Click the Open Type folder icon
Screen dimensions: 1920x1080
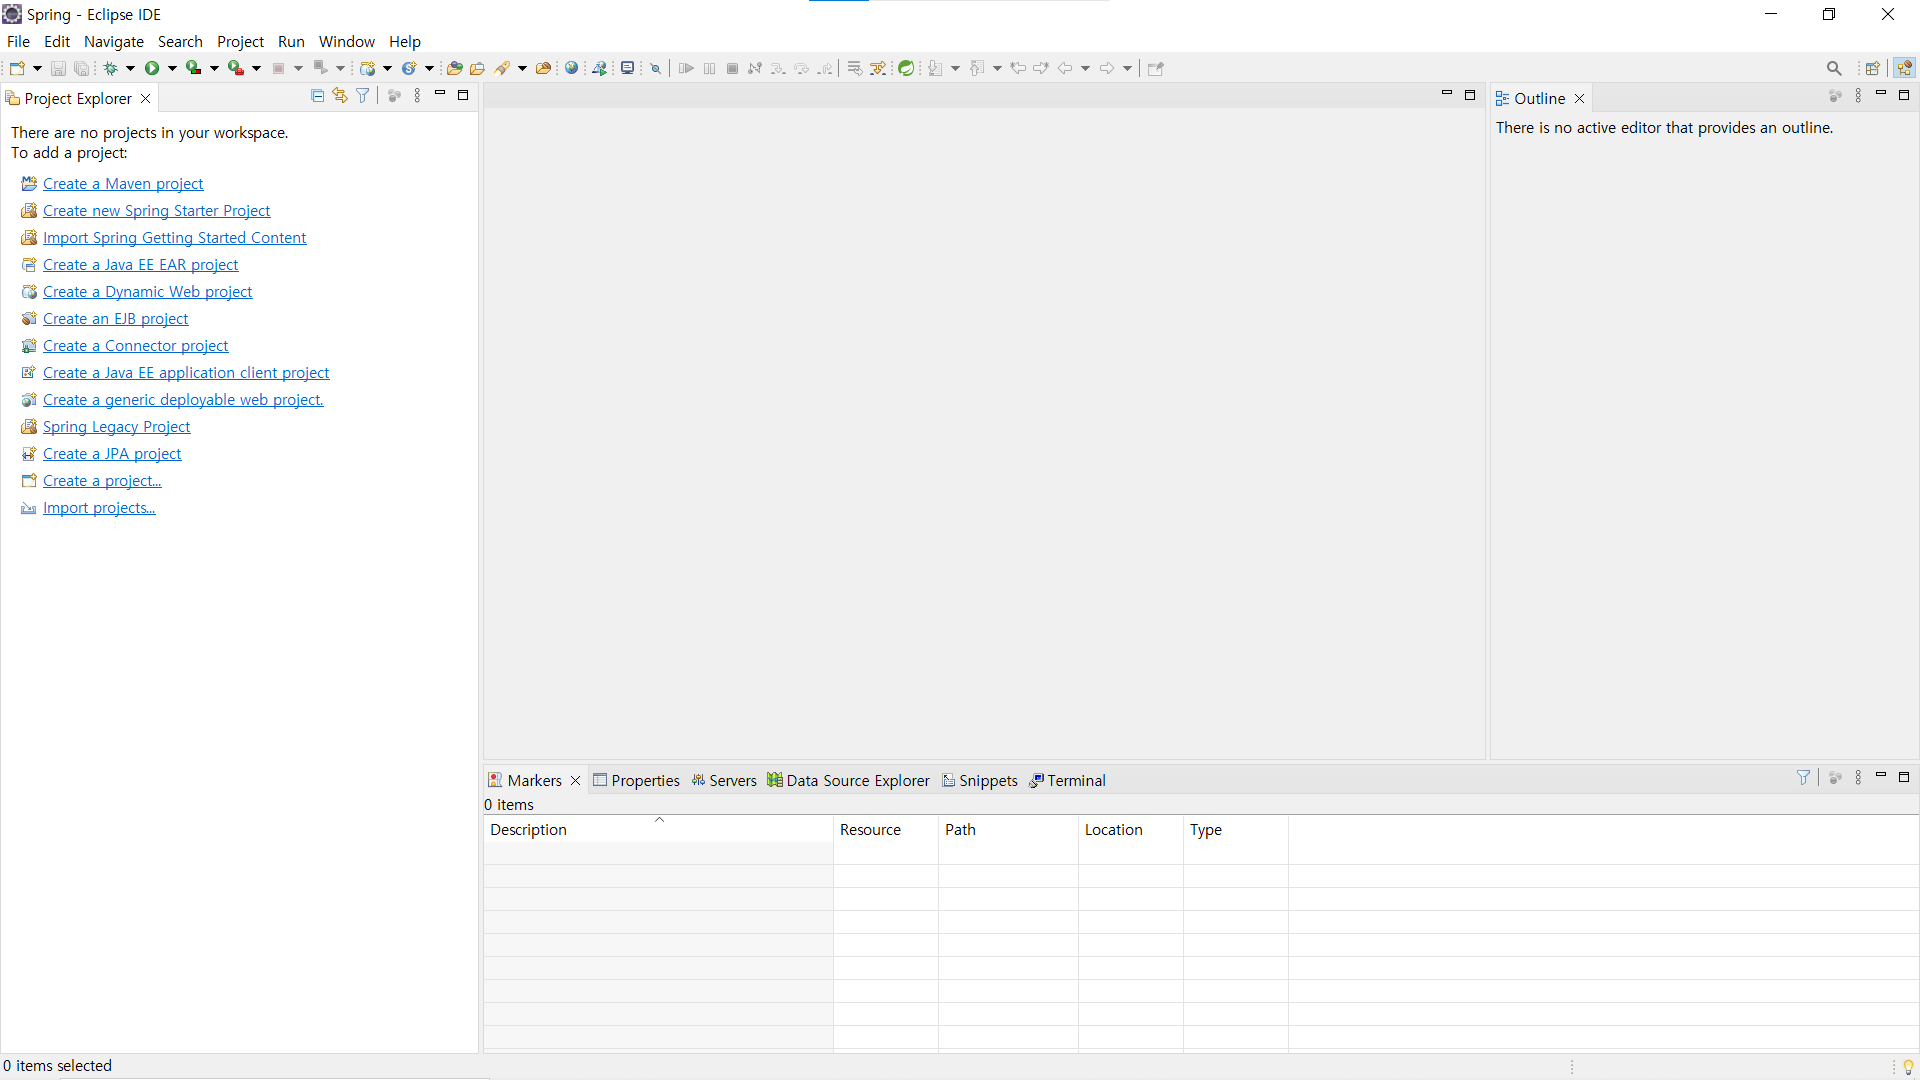click(x=454, y=68)
